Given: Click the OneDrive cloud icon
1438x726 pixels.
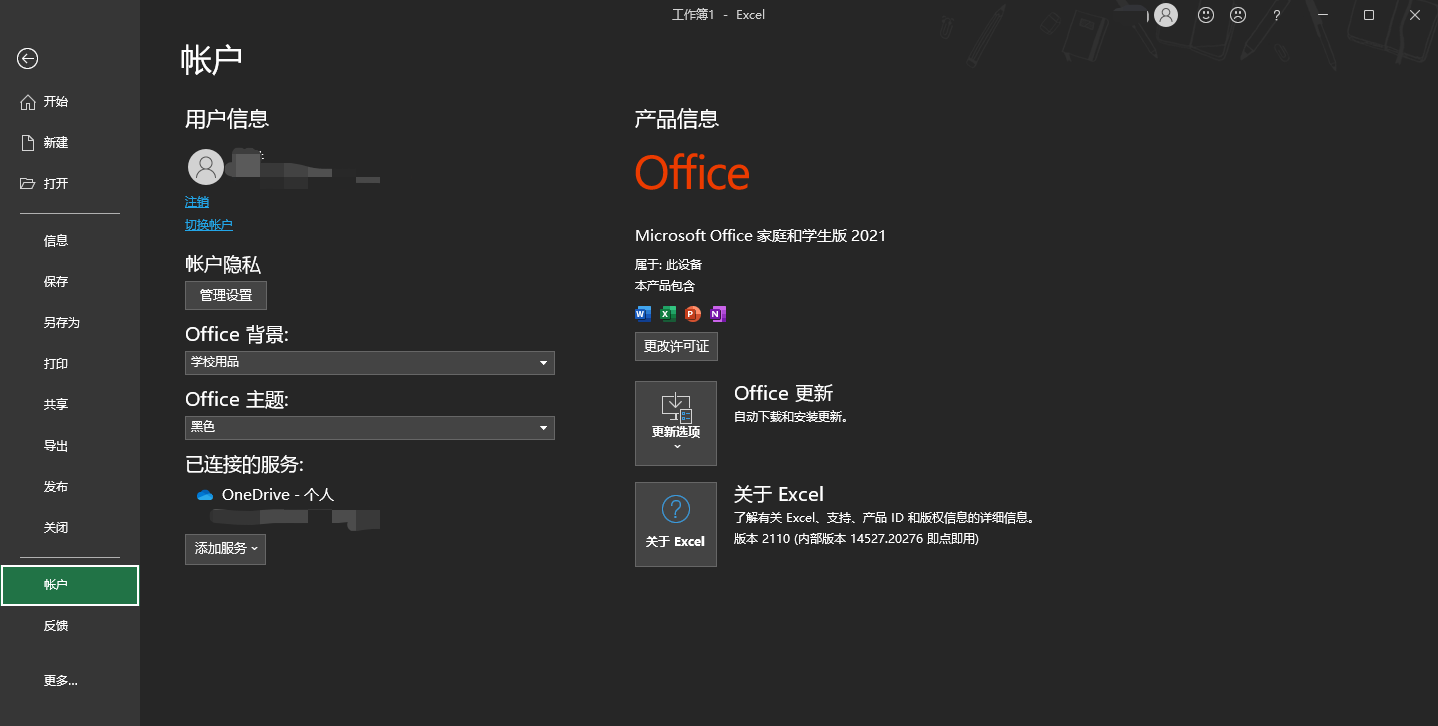Looking at the screenshot, I should (x=205, y=495).
